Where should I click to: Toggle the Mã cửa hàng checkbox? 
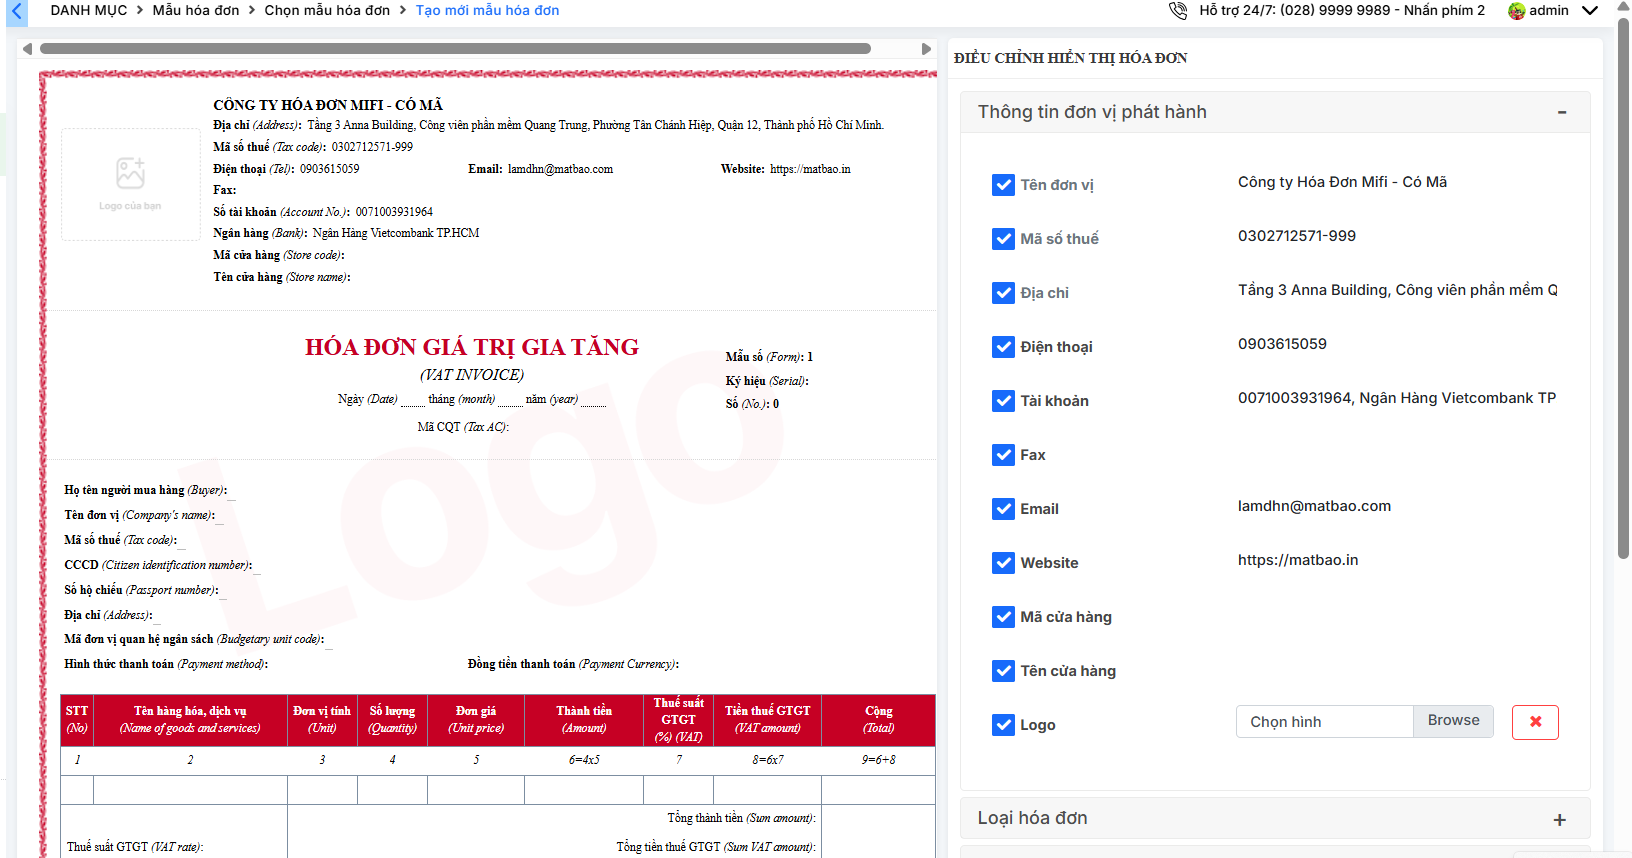coord(1003,617)
